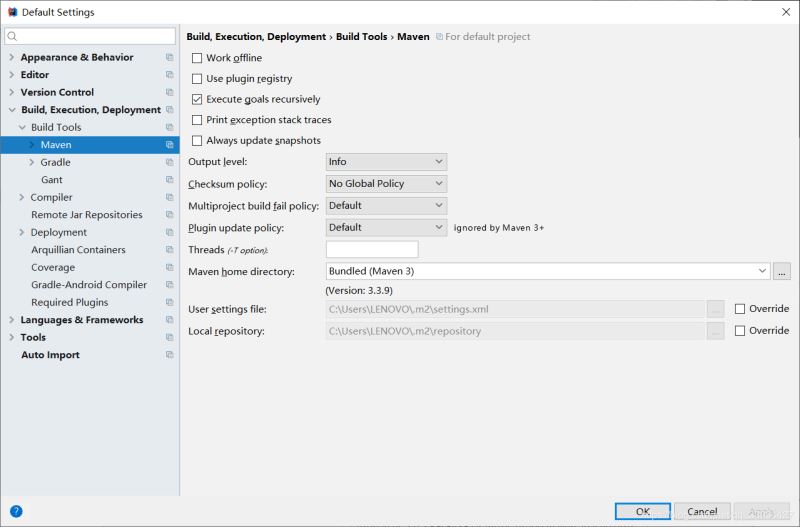Viewport: 800px width, 527px height.
Task: Click the icon next to Required Plugins
Action: [x=170, y=302]
